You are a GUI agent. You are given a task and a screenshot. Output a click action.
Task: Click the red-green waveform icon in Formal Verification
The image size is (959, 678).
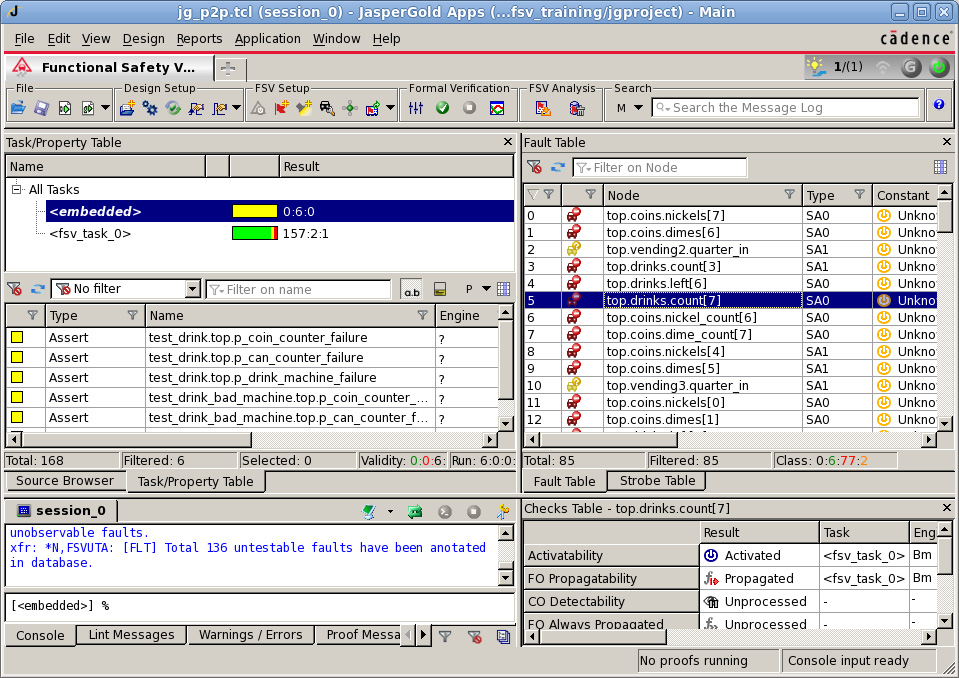click(497, 108)
